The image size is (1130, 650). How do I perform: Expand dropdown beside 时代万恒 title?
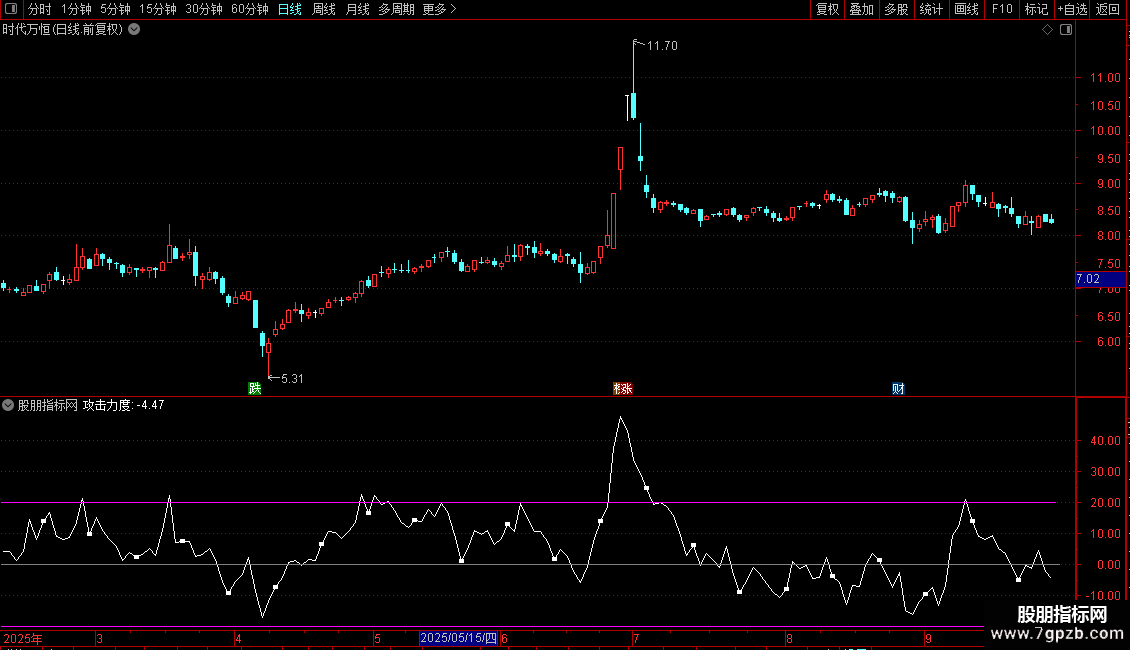[x=134, y=30]
